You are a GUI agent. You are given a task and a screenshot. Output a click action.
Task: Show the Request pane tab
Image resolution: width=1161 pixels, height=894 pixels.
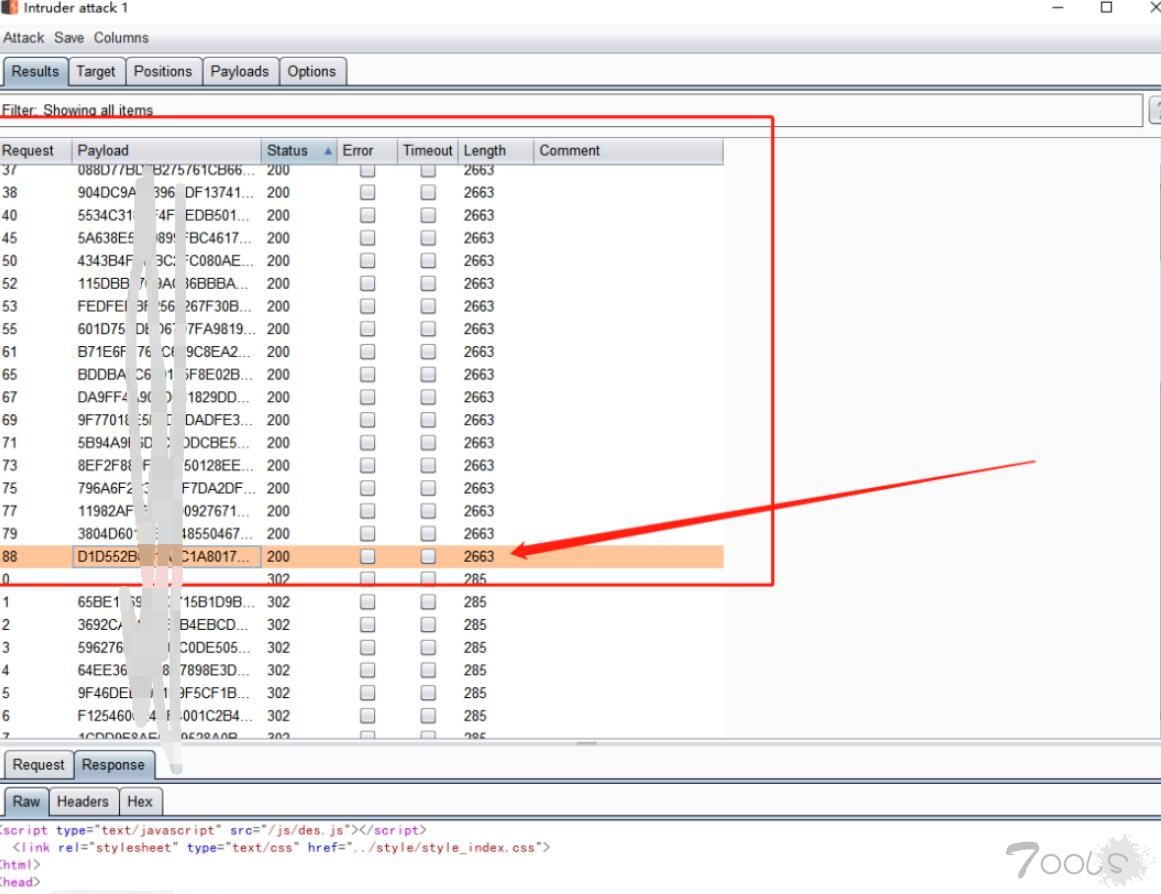click(39, 764)
